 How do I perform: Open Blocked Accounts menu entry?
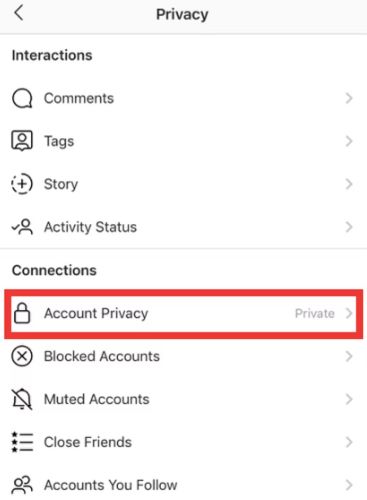(x=183, y=356)
